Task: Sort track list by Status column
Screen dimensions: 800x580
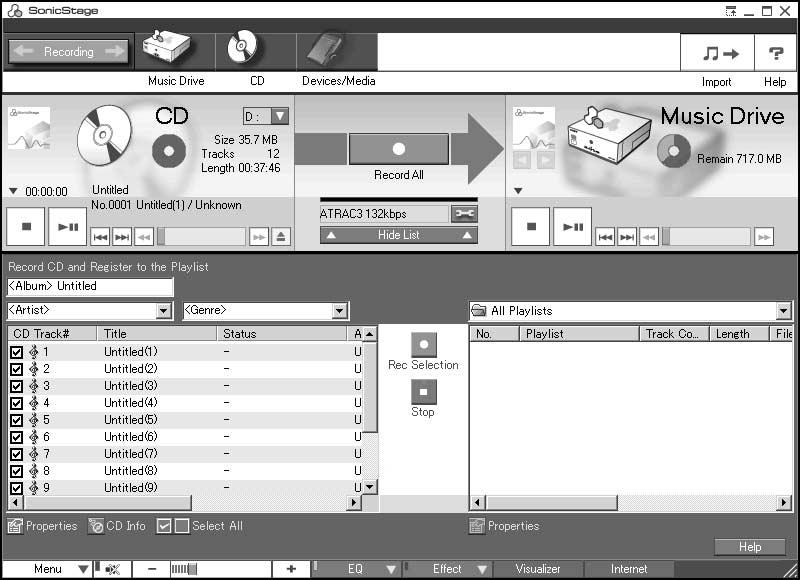Action: click(x=282, y=334)
